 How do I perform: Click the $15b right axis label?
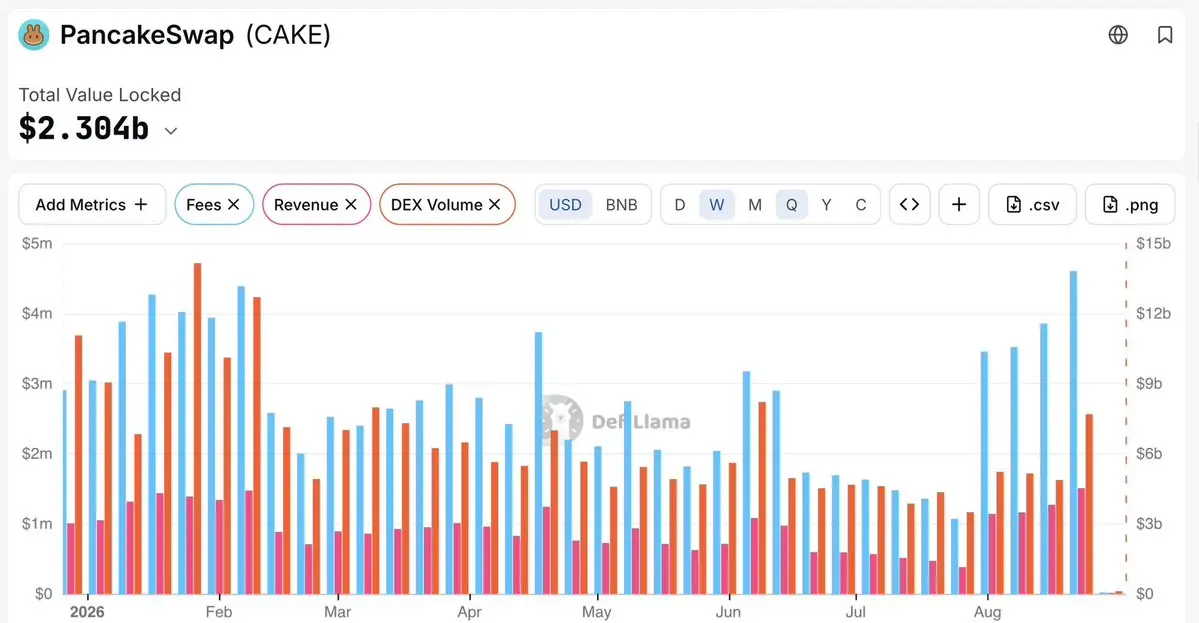[1153, 244]
